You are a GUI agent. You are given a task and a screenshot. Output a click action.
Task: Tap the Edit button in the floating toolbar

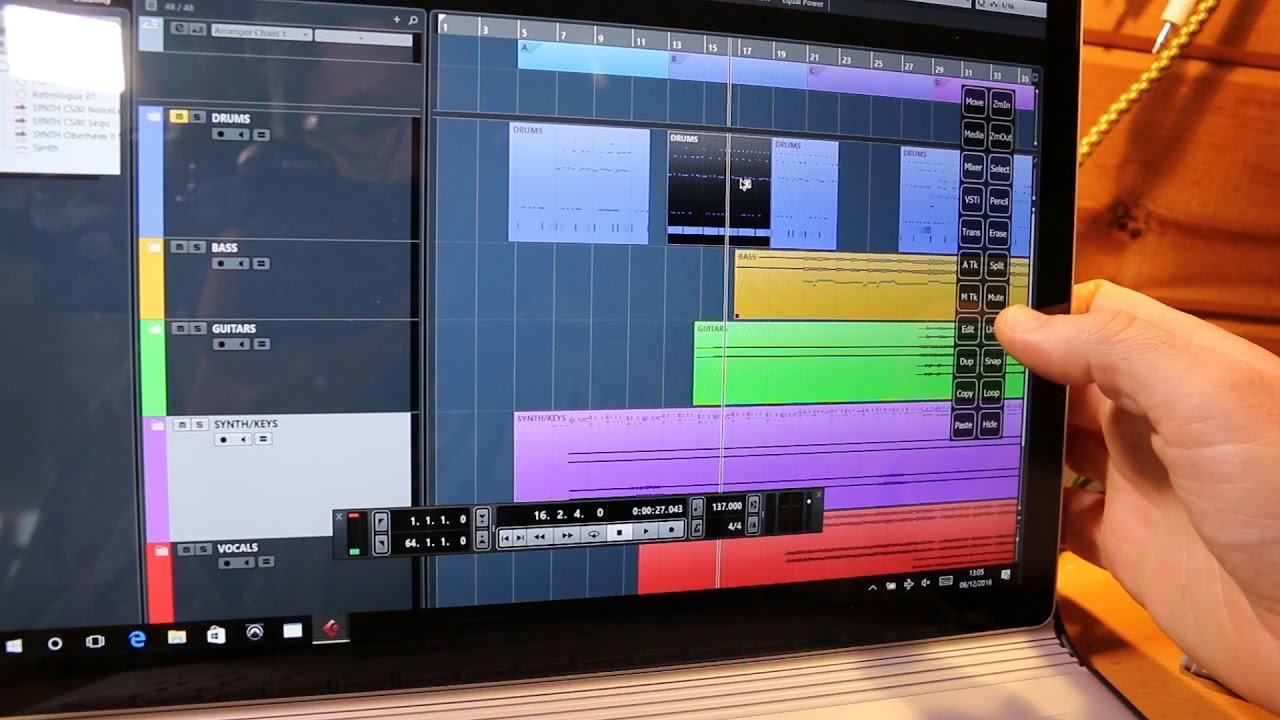click(967, 329)
